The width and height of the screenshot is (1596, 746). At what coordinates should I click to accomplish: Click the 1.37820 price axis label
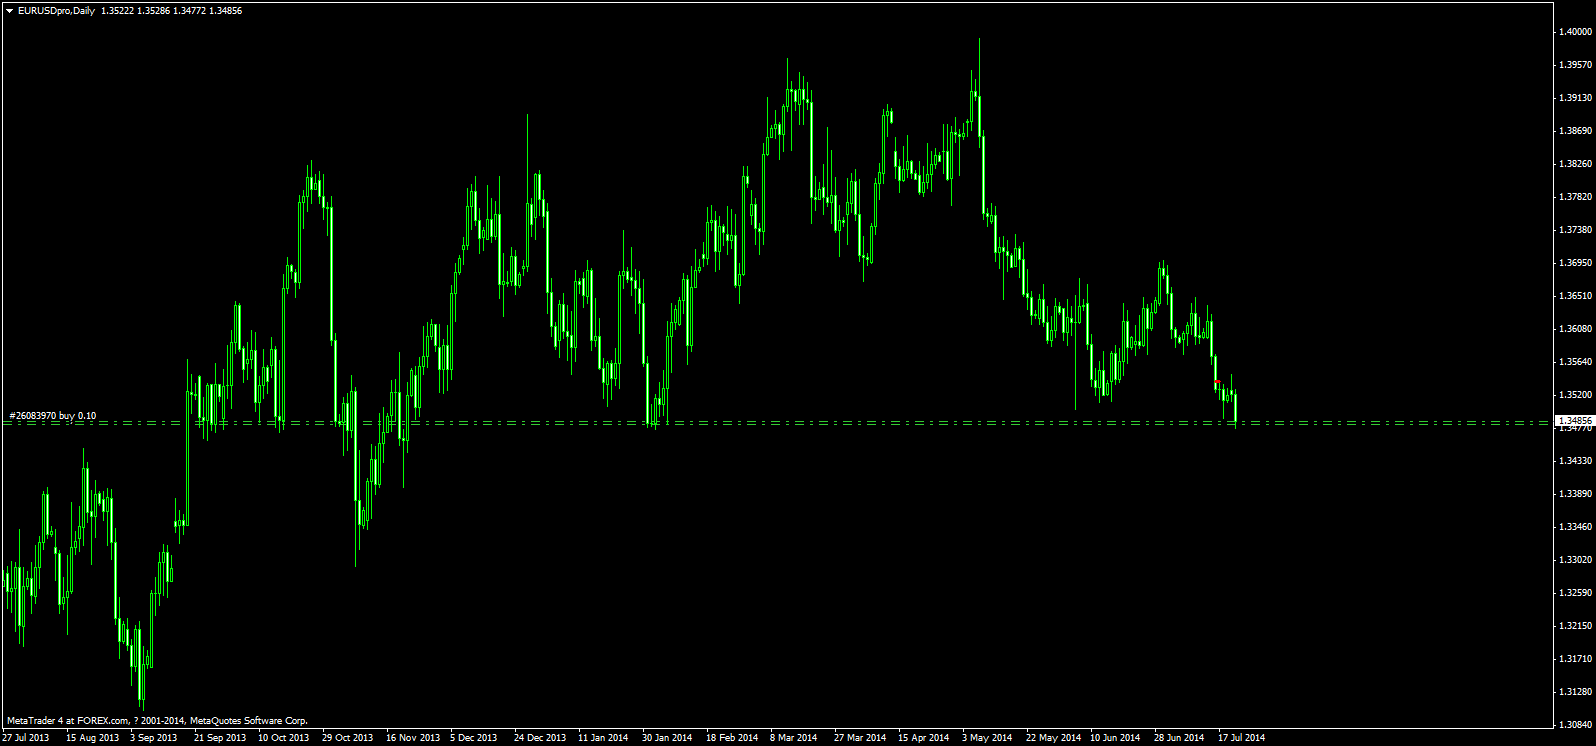[1575, 197]
